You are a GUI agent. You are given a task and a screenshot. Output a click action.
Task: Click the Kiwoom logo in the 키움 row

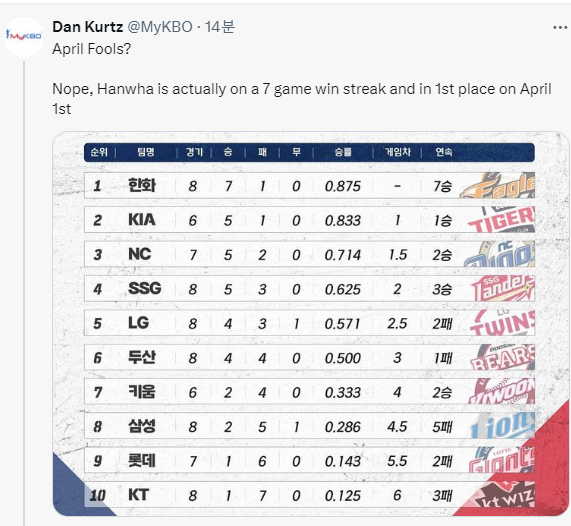point(502,391)
